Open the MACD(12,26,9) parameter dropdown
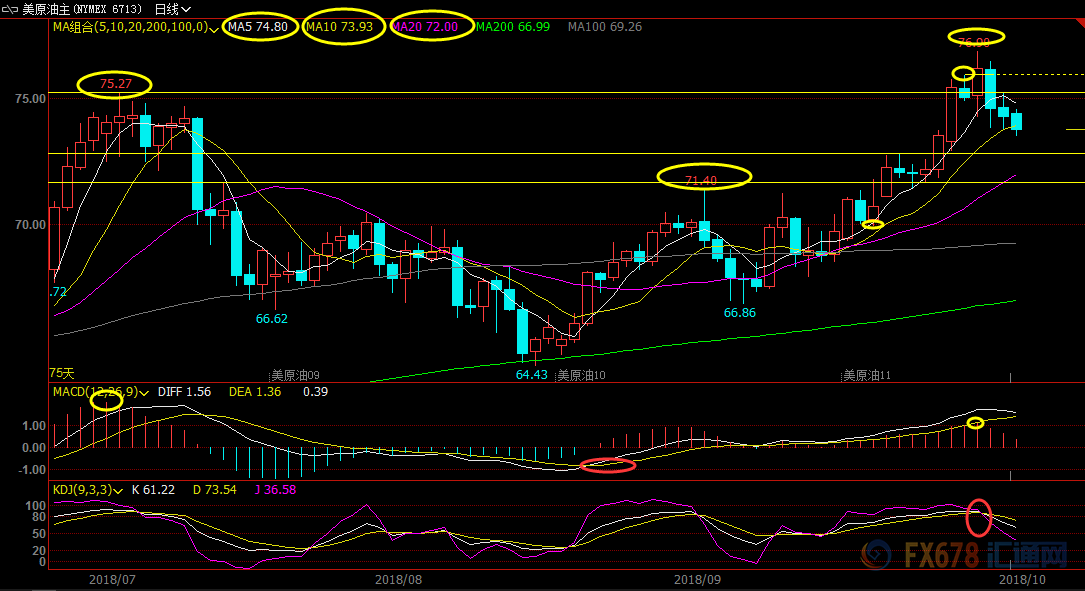Screen dimensions: 1085x591 (x=144, y=393)
